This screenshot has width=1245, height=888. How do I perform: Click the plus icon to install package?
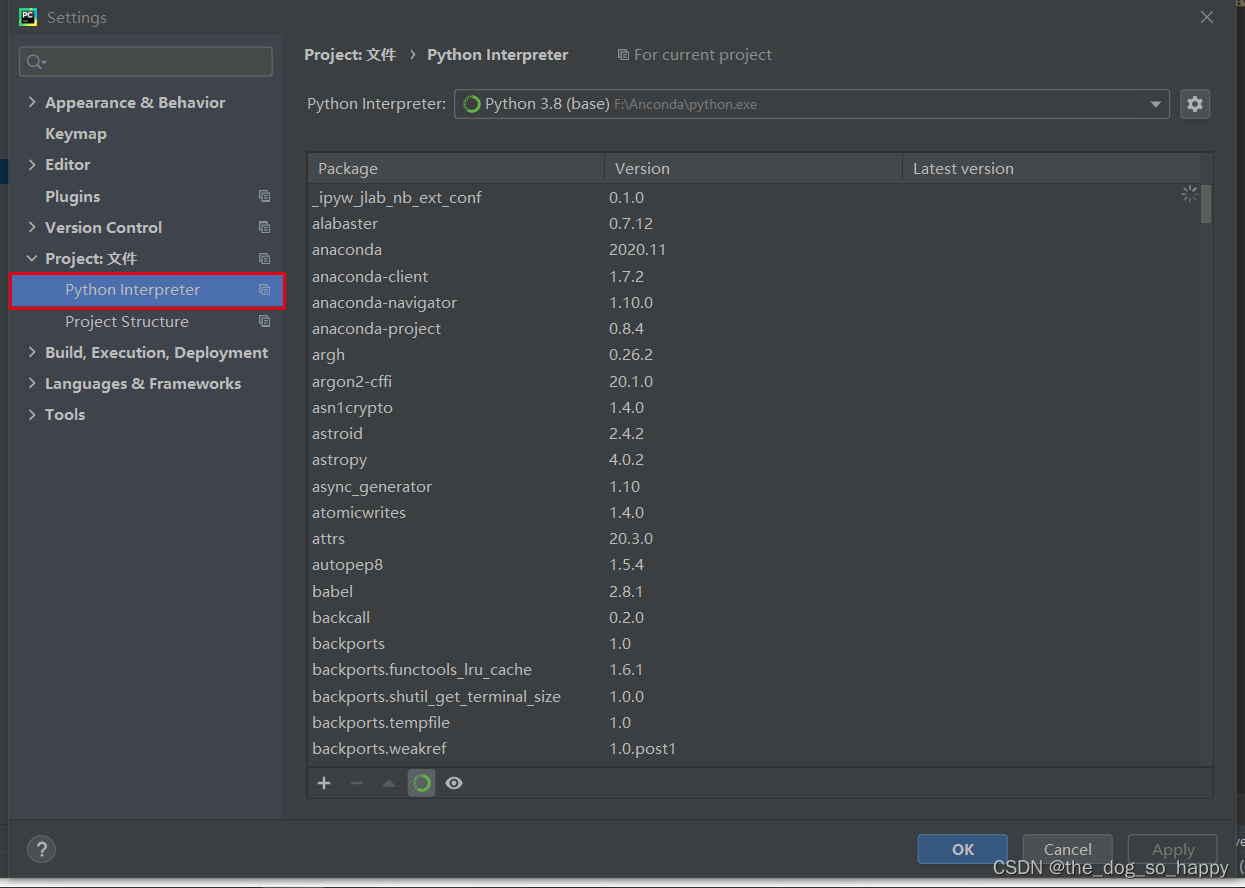click(324, 783)
